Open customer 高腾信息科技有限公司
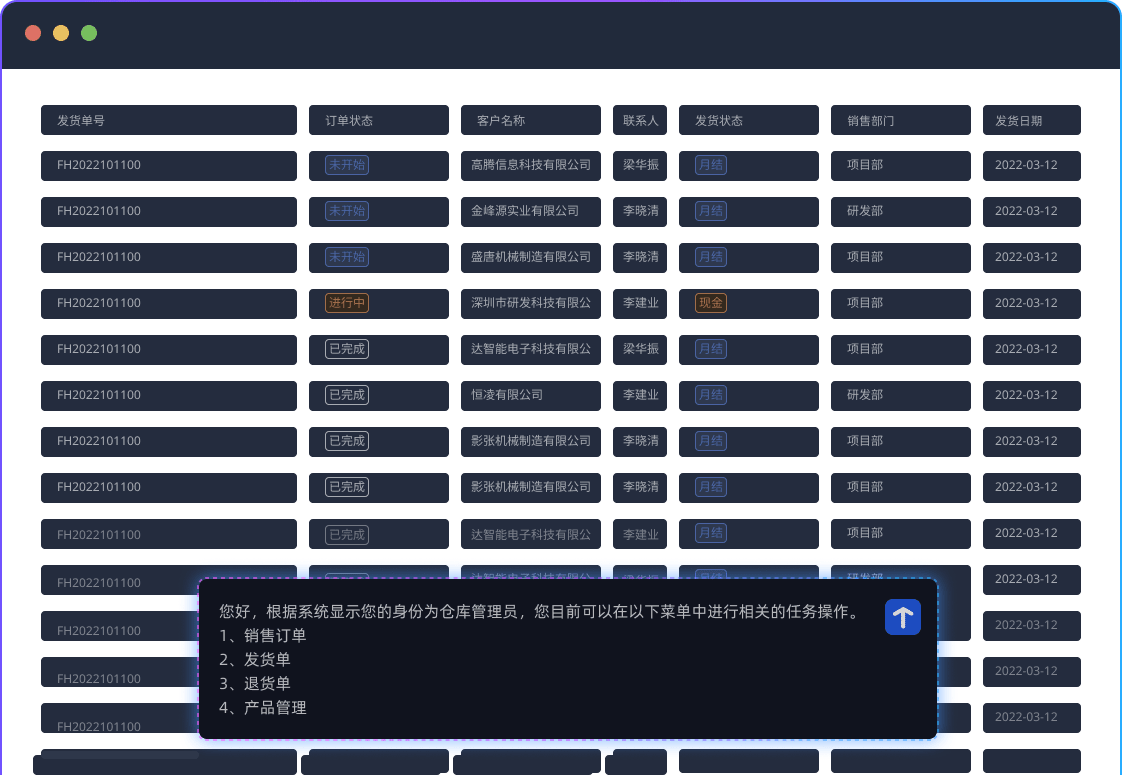This screenshot has height=775, width=1122. tap(531, 165)
